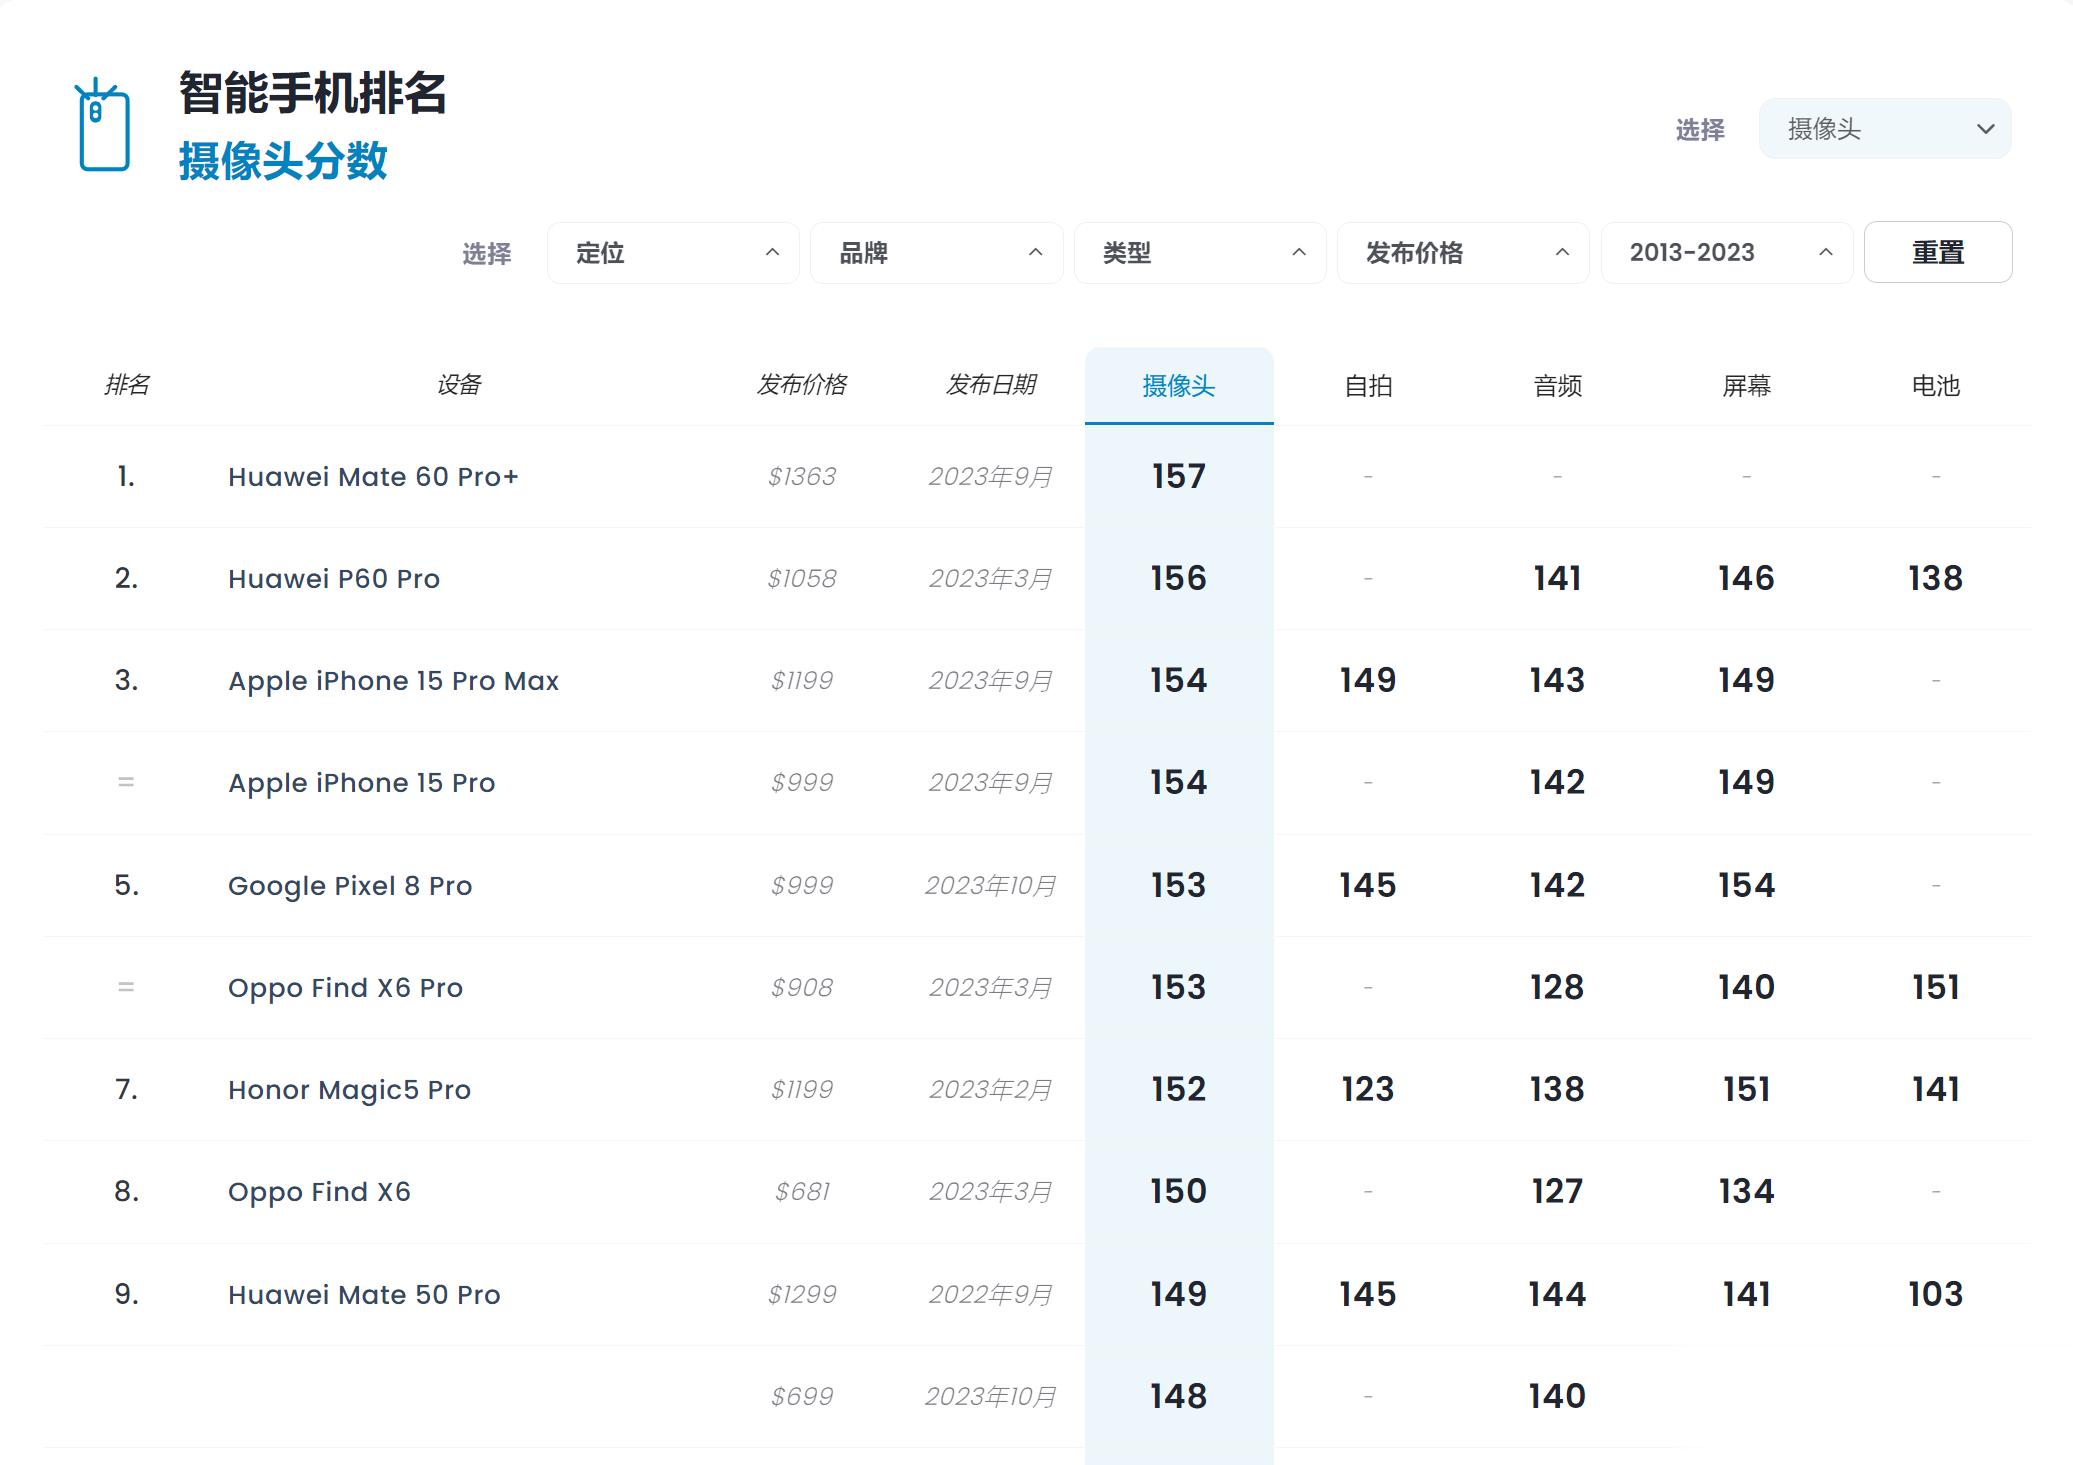Expand the 类型 filter dropdown
Image resolution: width=2073 pixels, height=1465 pixels.
1200,253
